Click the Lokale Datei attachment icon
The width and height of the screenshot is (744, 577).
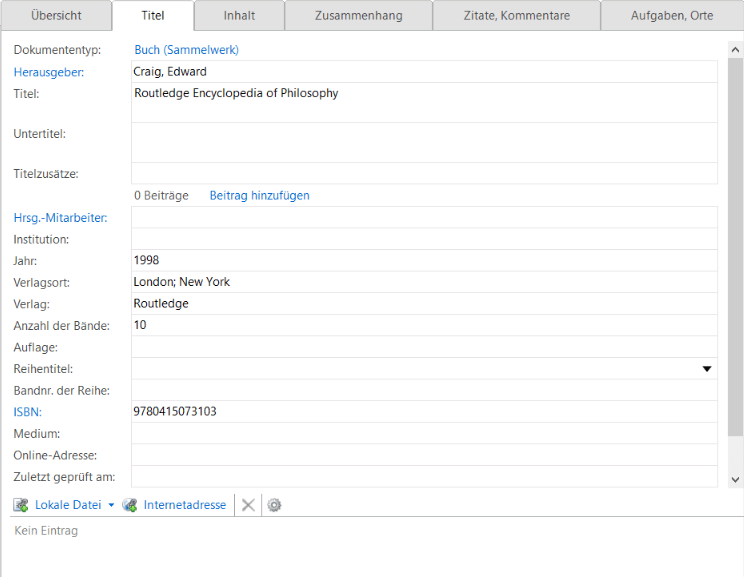[x=21, y=505]
